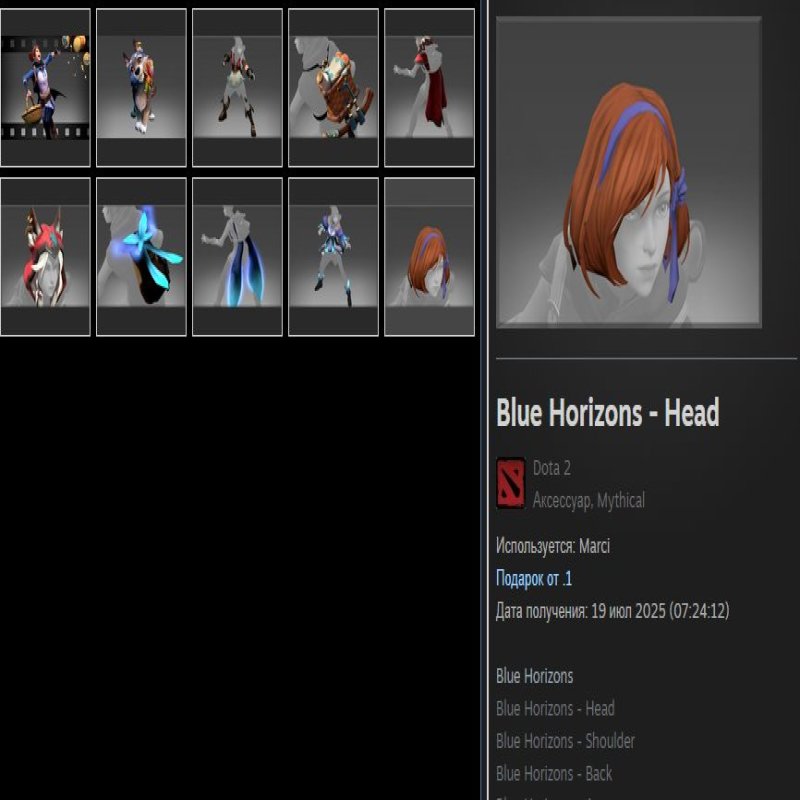Click the "Используется: Marci" hero line

tap(553, 547)
